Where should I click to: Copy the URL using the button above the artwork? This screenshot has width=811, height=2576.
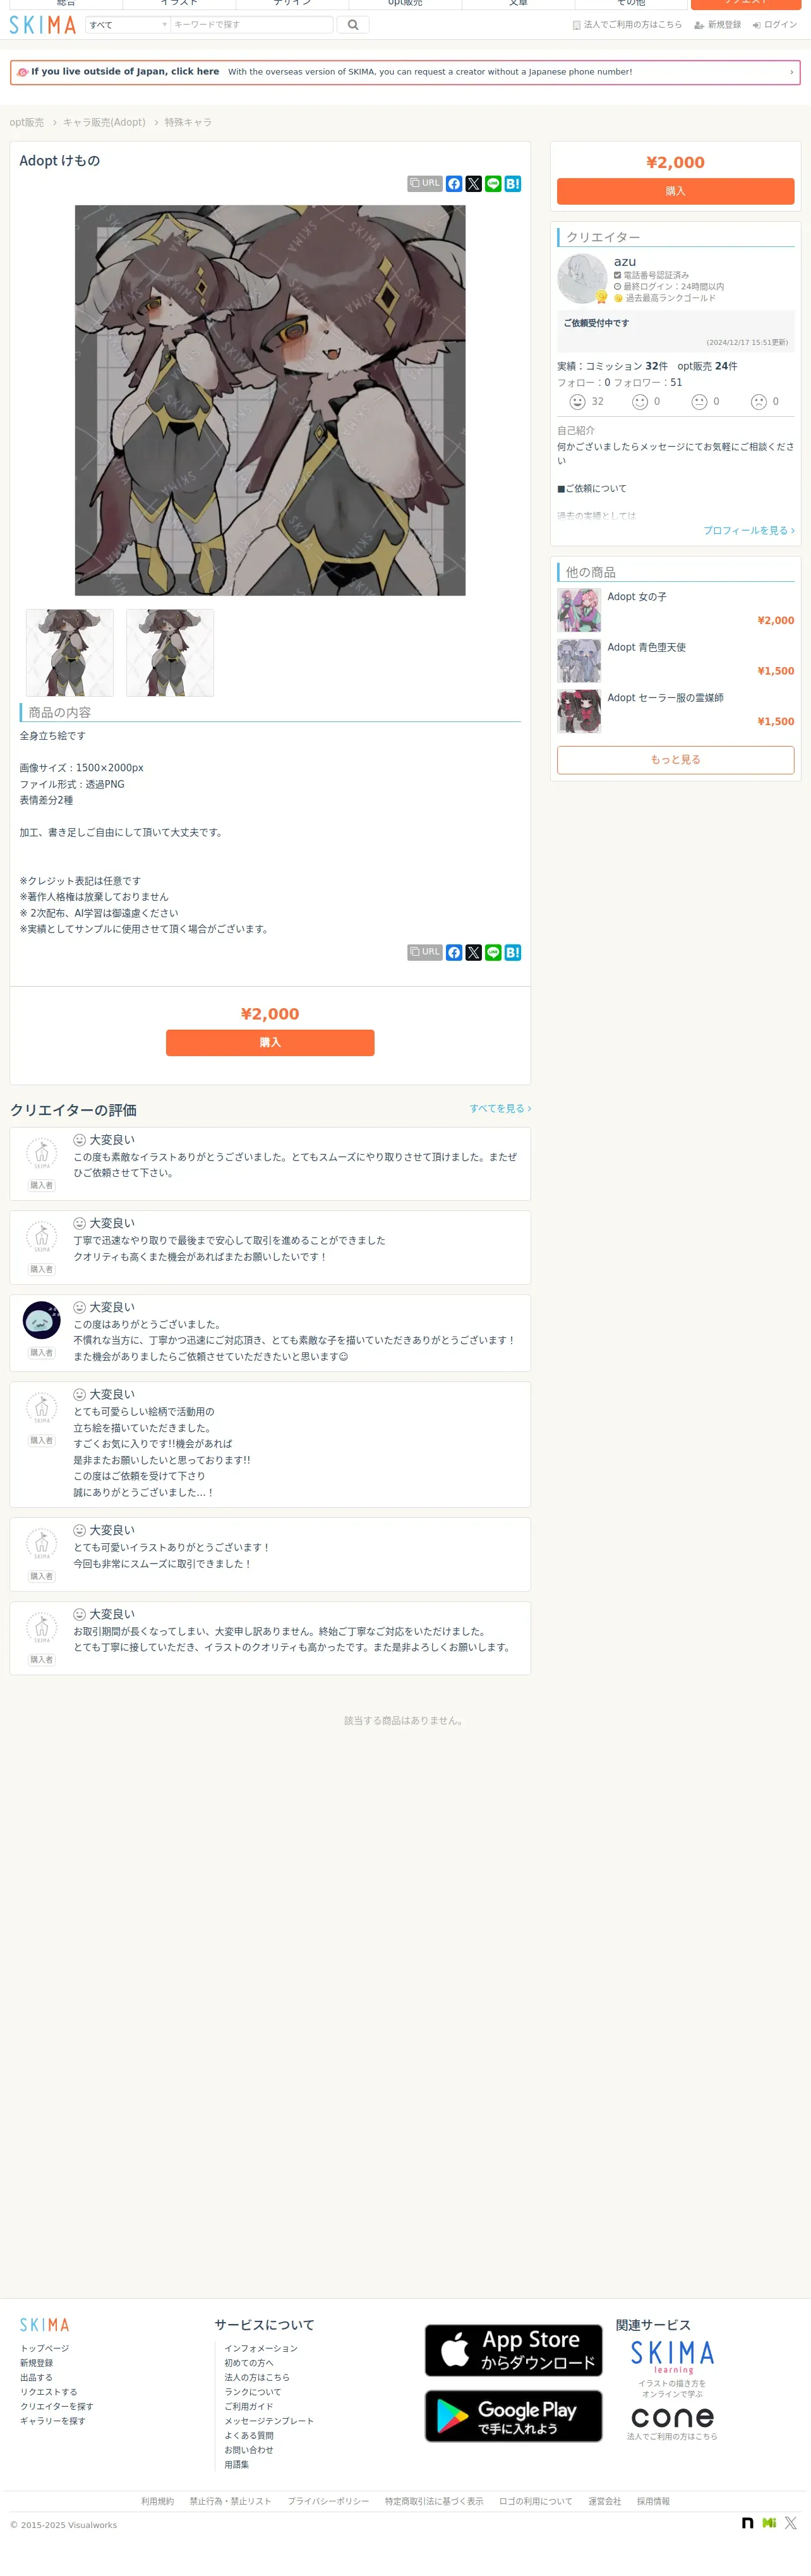click(425, 184)
